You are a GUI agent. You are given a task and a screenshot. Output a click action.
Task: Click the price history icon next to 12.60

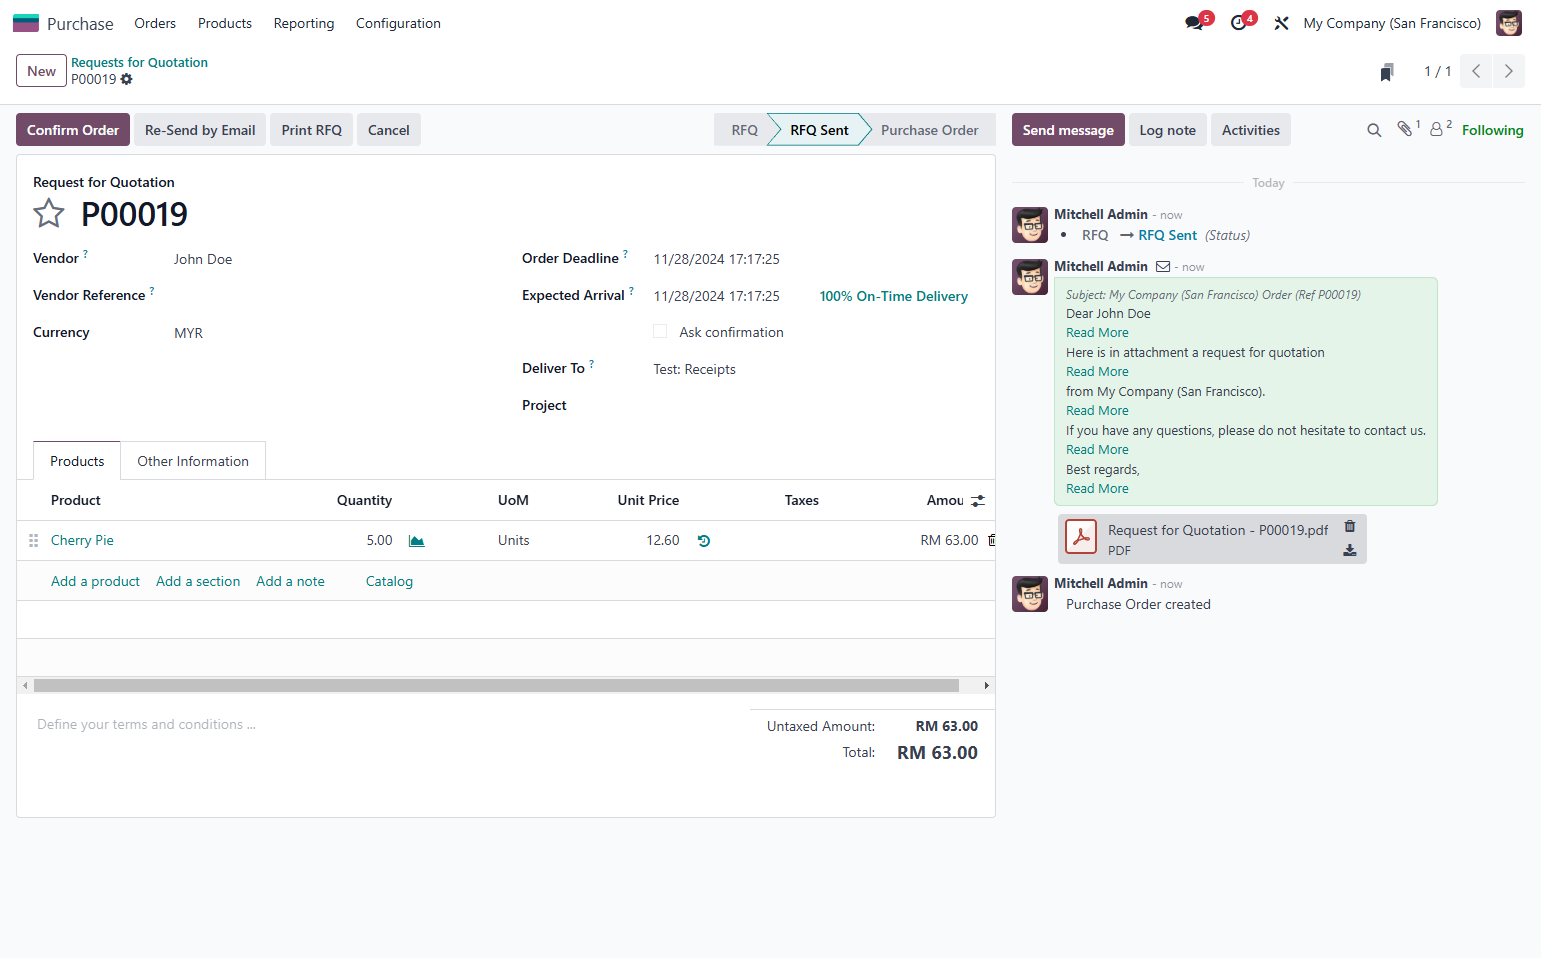pos(704,541)
